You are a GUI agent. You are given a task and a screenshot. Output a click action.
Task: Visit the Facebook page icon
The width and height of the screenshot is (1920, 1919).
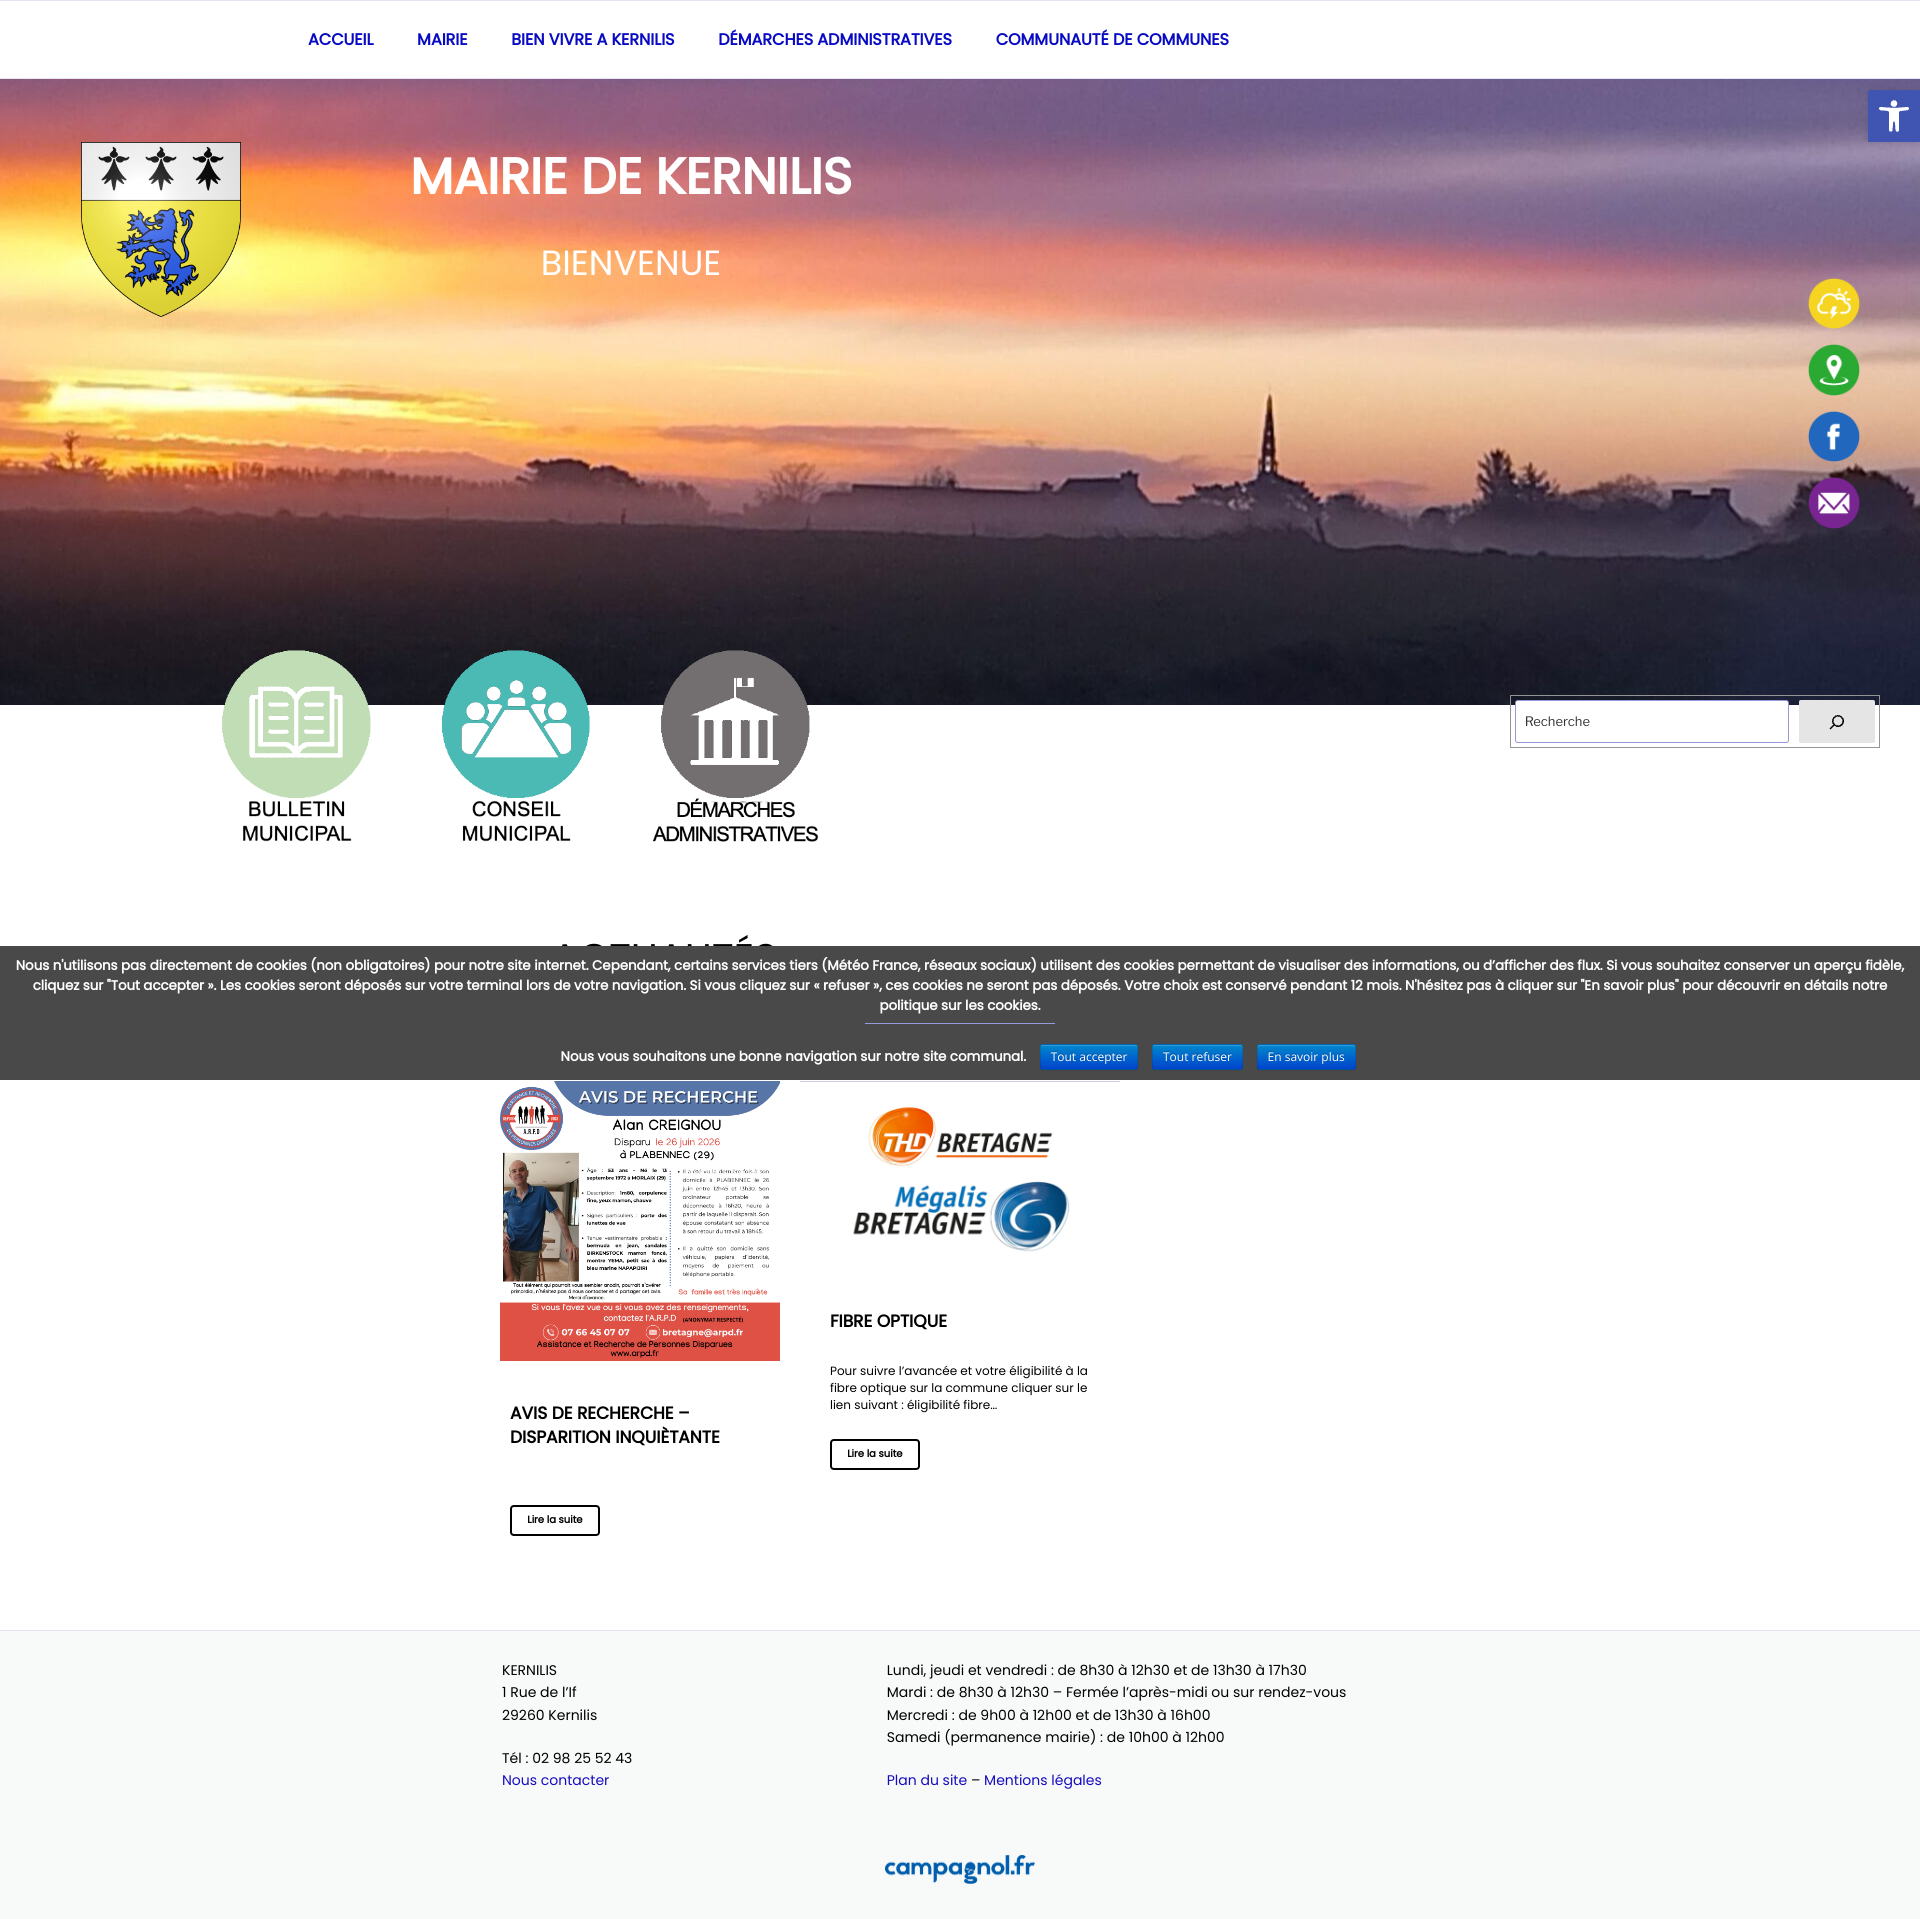[1833, 437]
